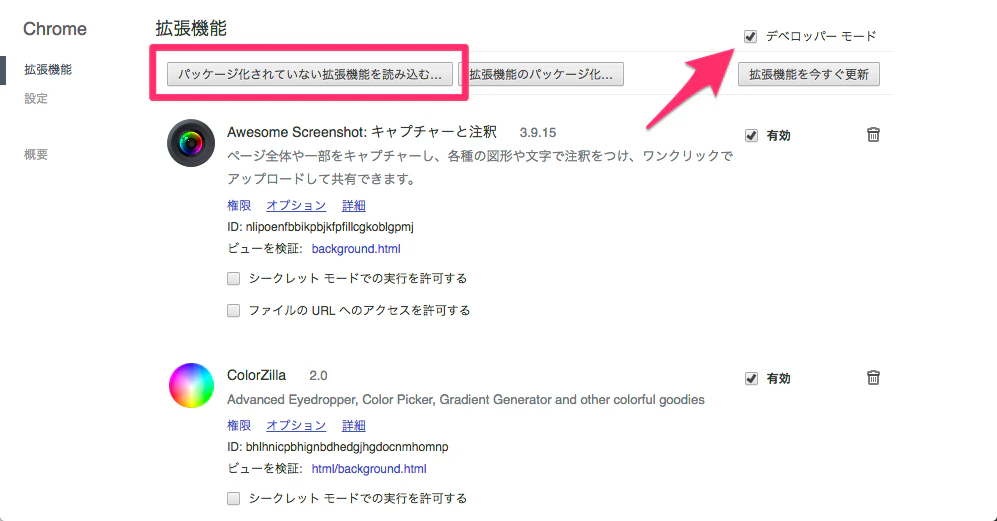Screen dimensions: 997x521
Task: Open 権限 link for Awesome Screenshot
Action: tap(239, 205)
